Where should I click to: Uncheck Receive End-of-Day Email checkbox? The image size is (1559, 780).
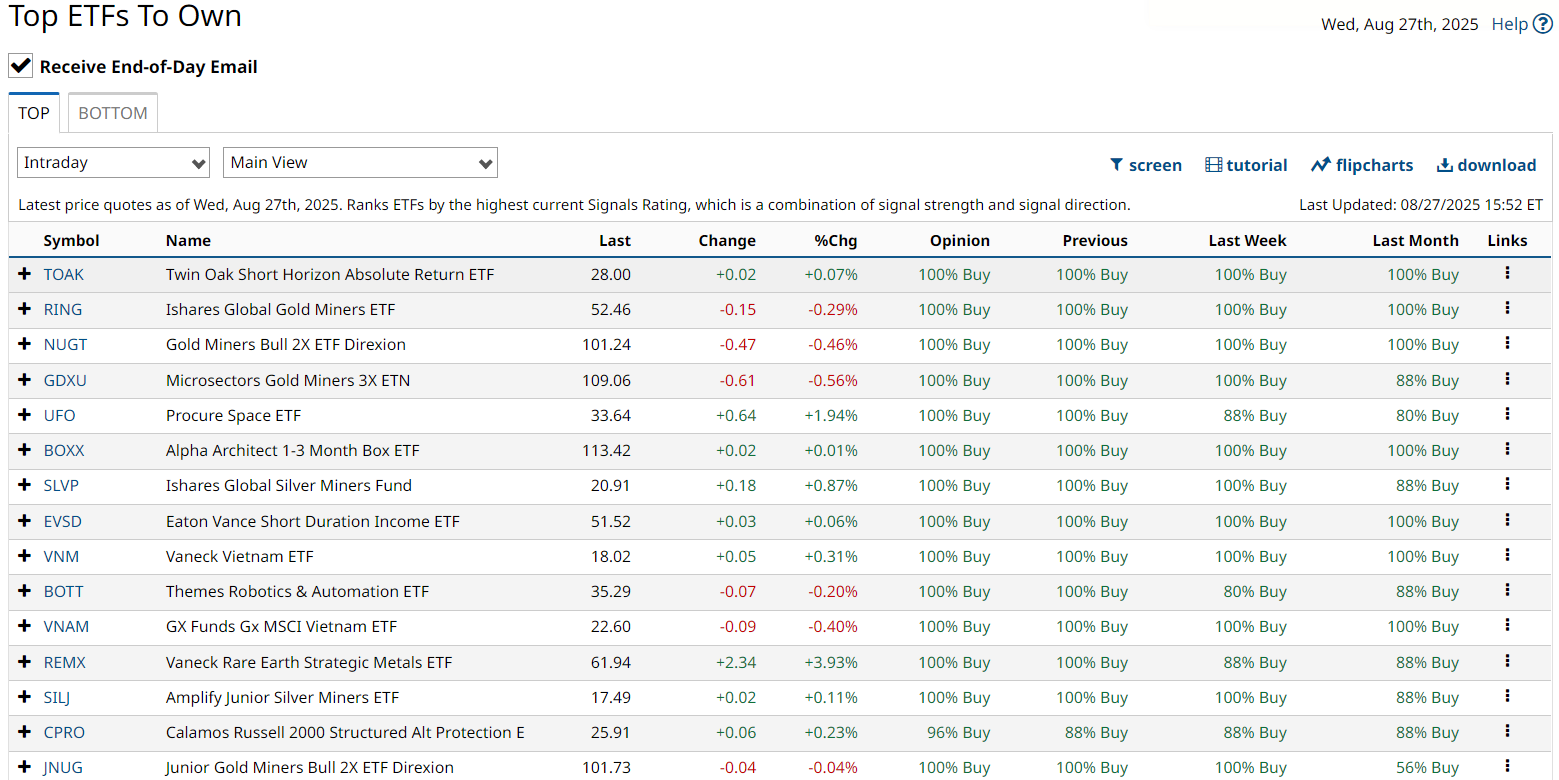click(x=20, y=66)
